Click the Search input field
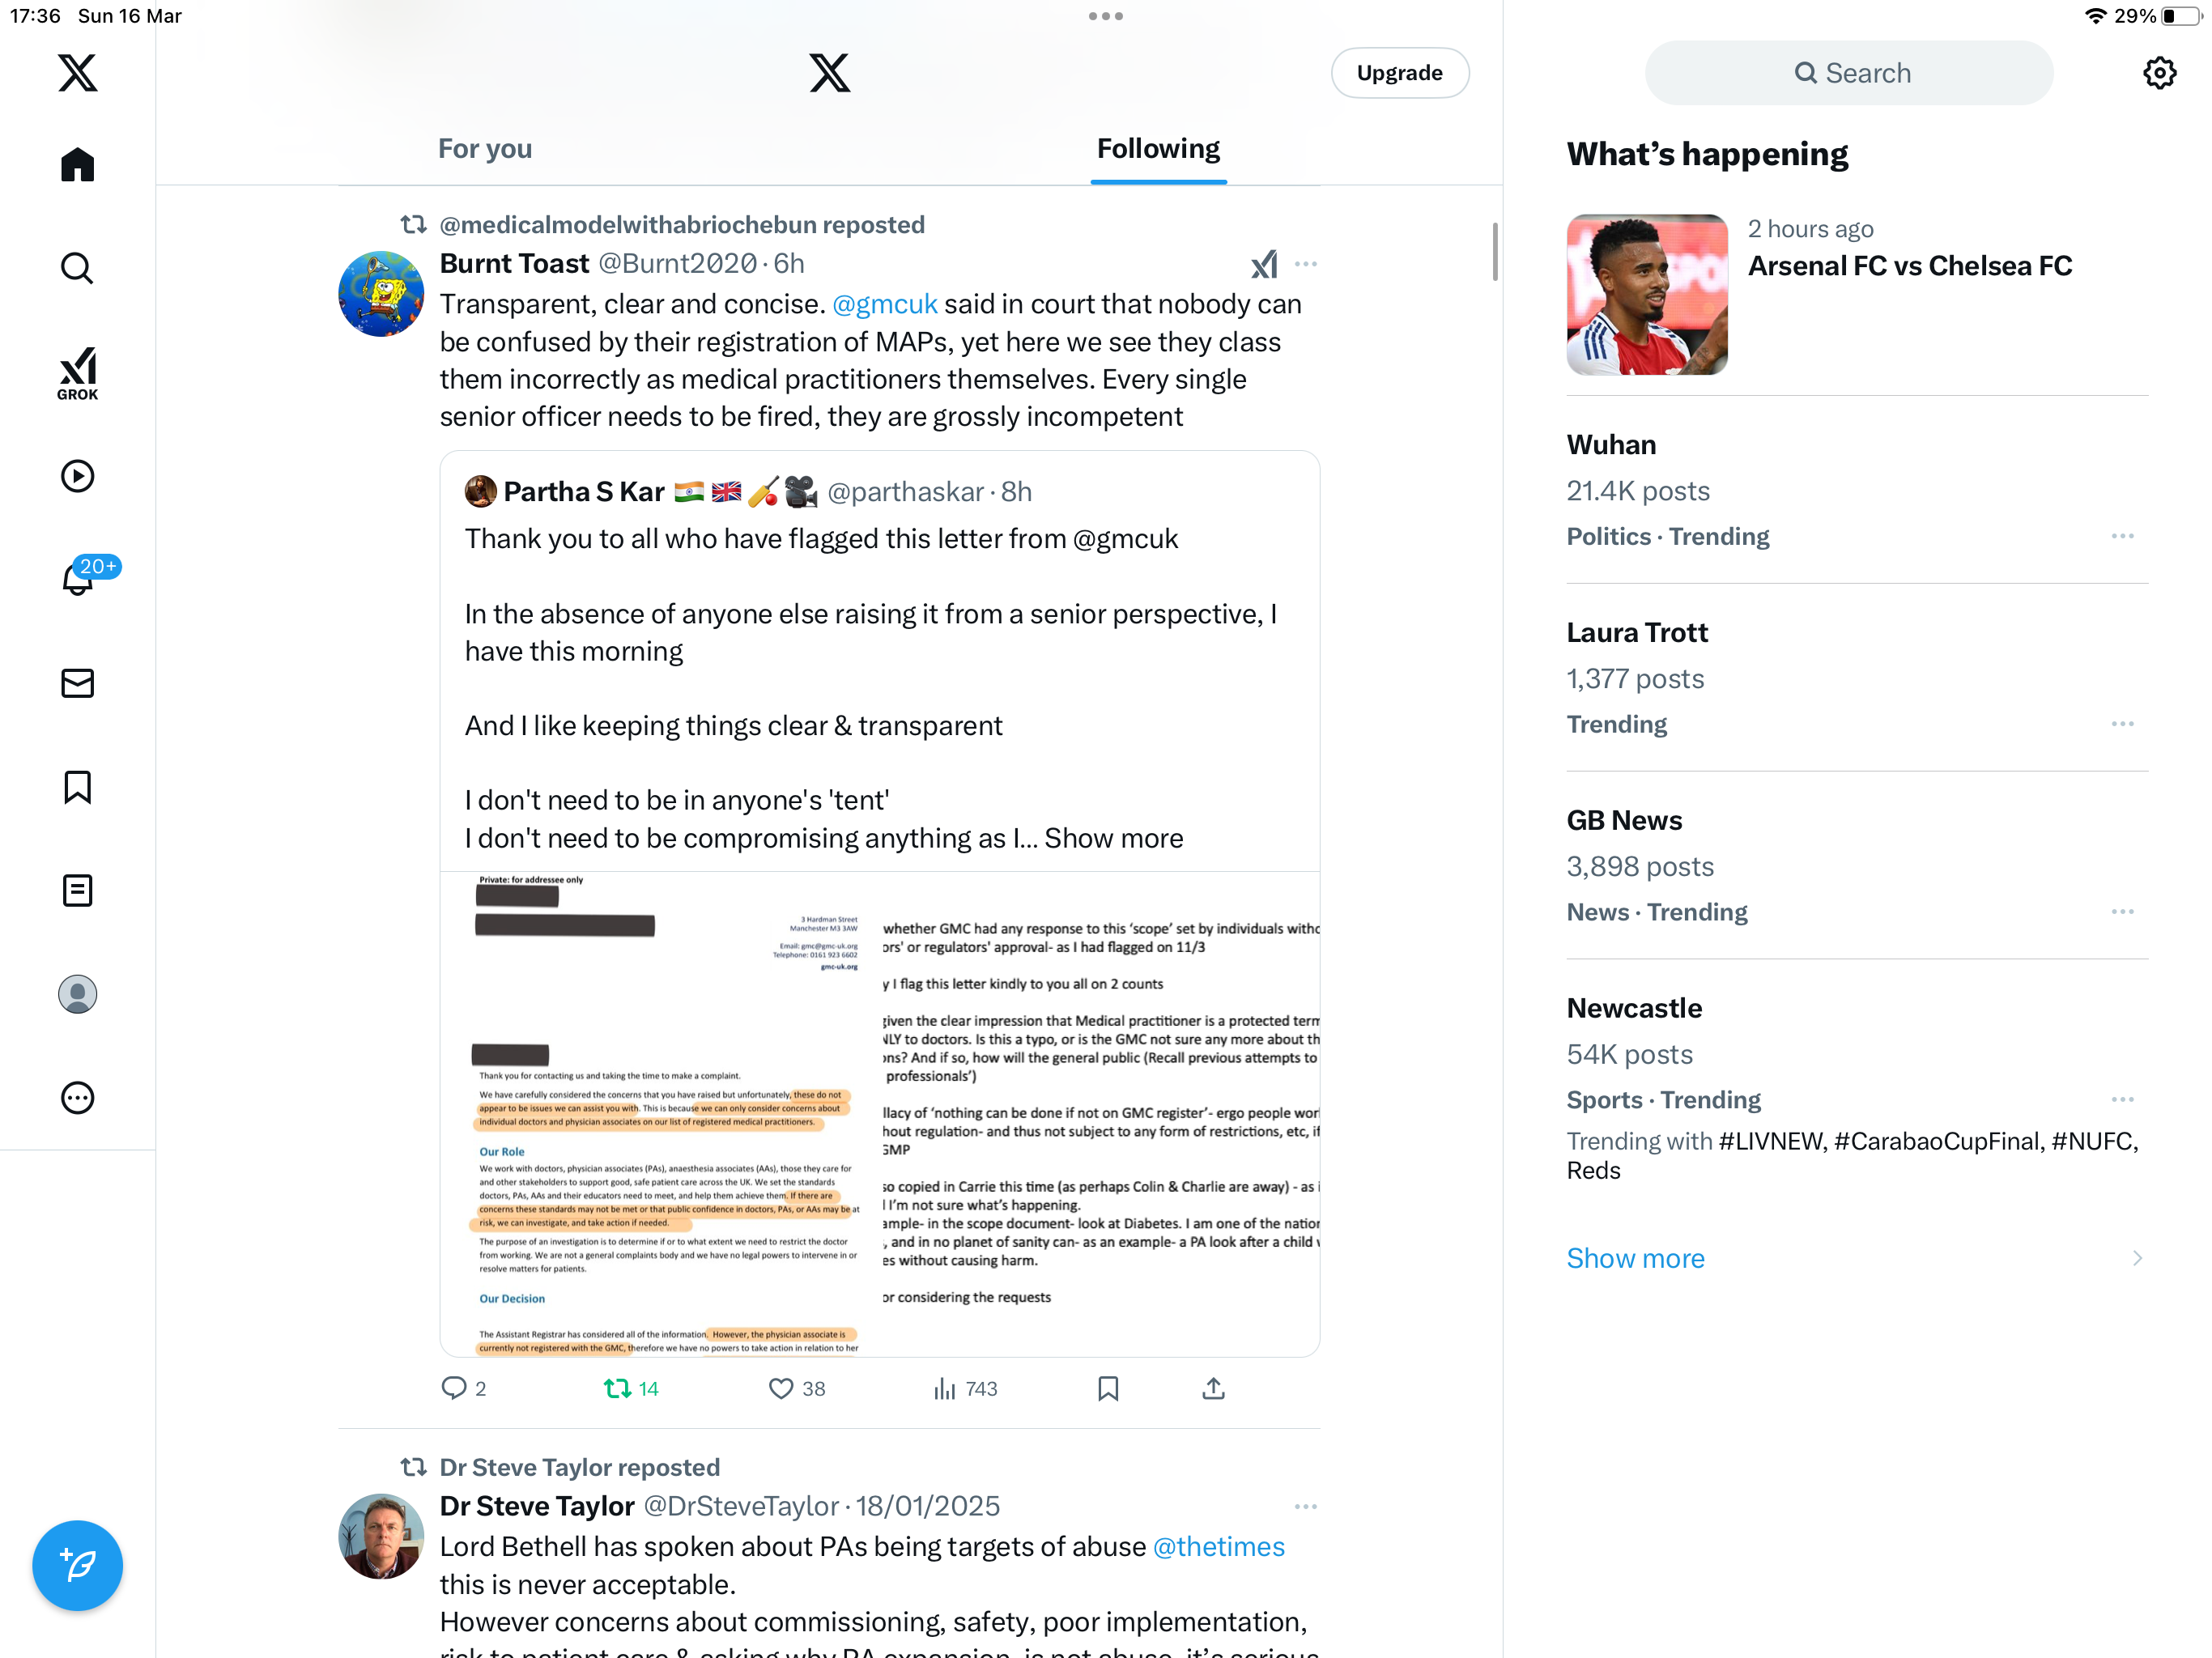 click(x=1849, y=73)
